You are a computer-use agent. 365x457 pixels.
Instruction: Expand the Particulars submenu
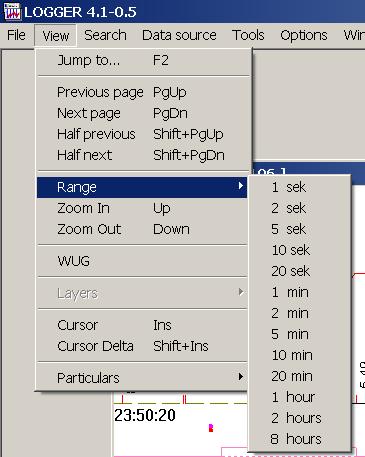click(142, 378)
